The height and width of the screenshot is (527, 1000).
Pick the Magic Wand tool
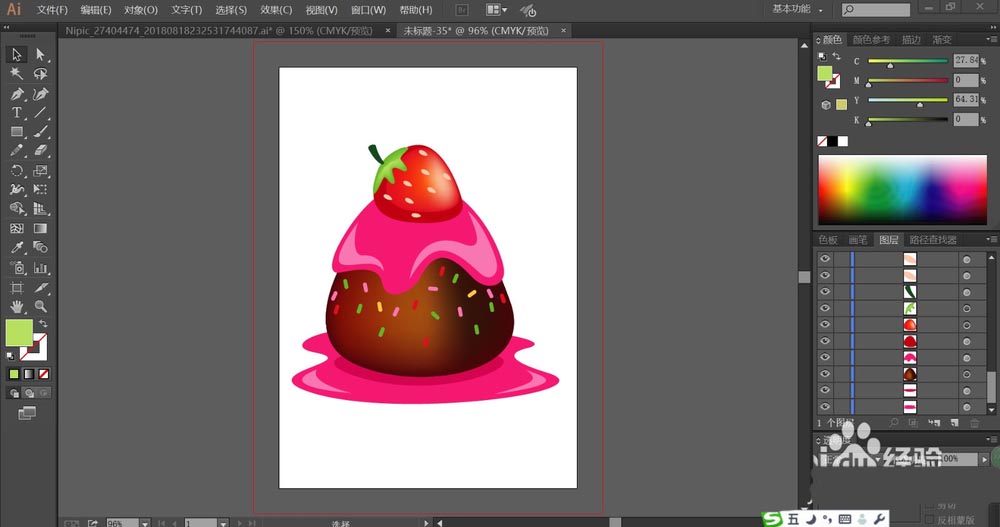(17, 74)
